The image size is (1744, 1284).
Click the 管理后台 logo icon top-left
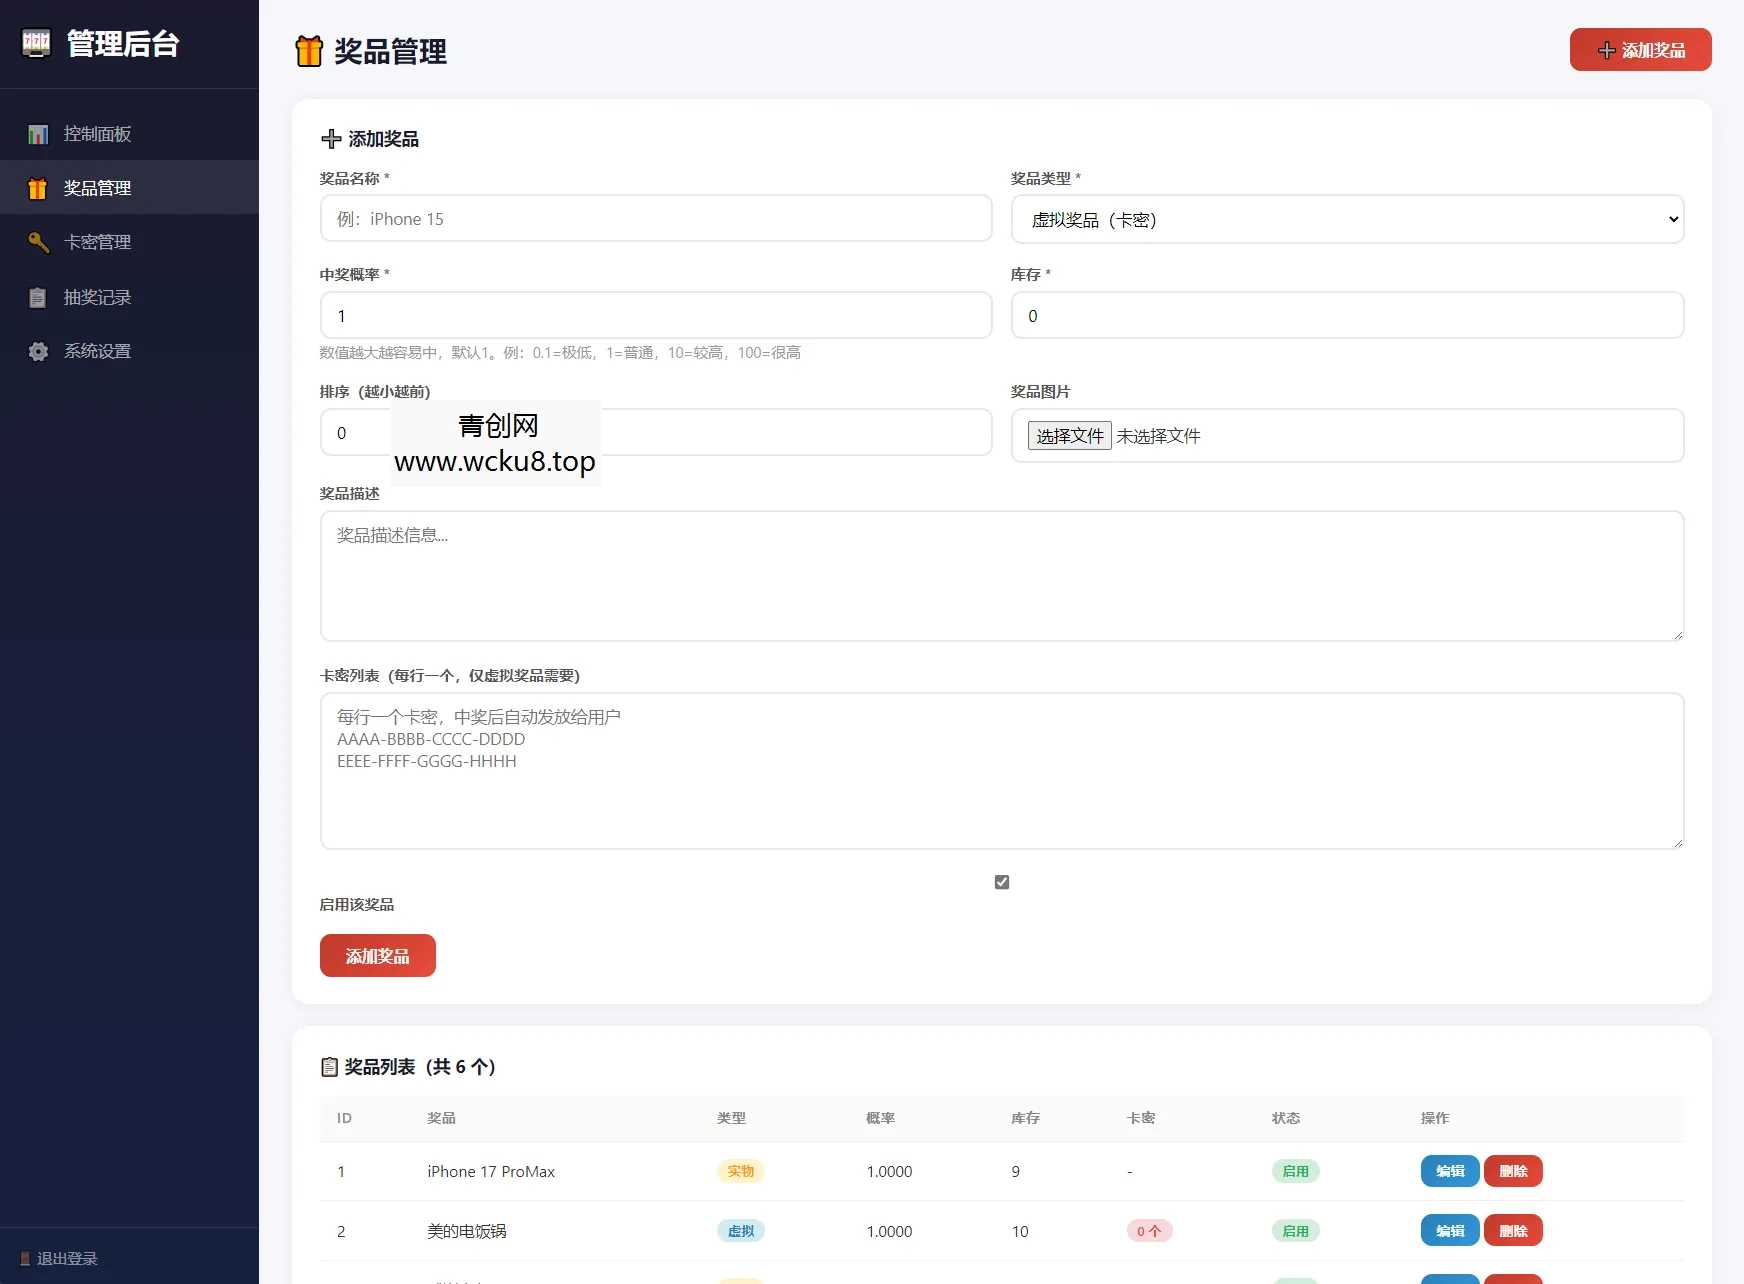click(x=36, y=44)
